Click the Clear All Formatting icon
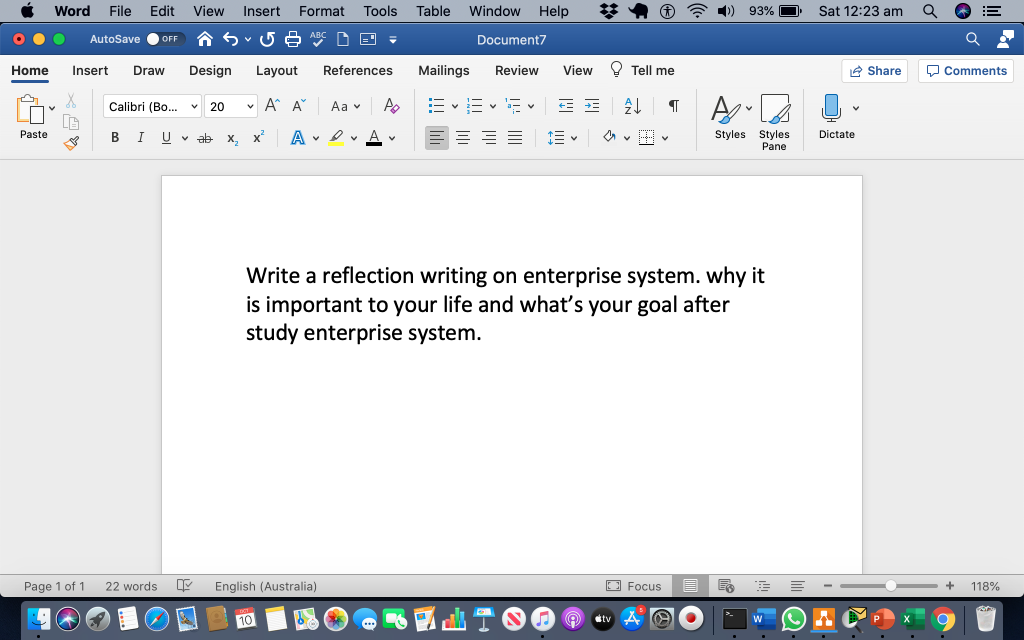1024x640 pixels. coord(391,105)
